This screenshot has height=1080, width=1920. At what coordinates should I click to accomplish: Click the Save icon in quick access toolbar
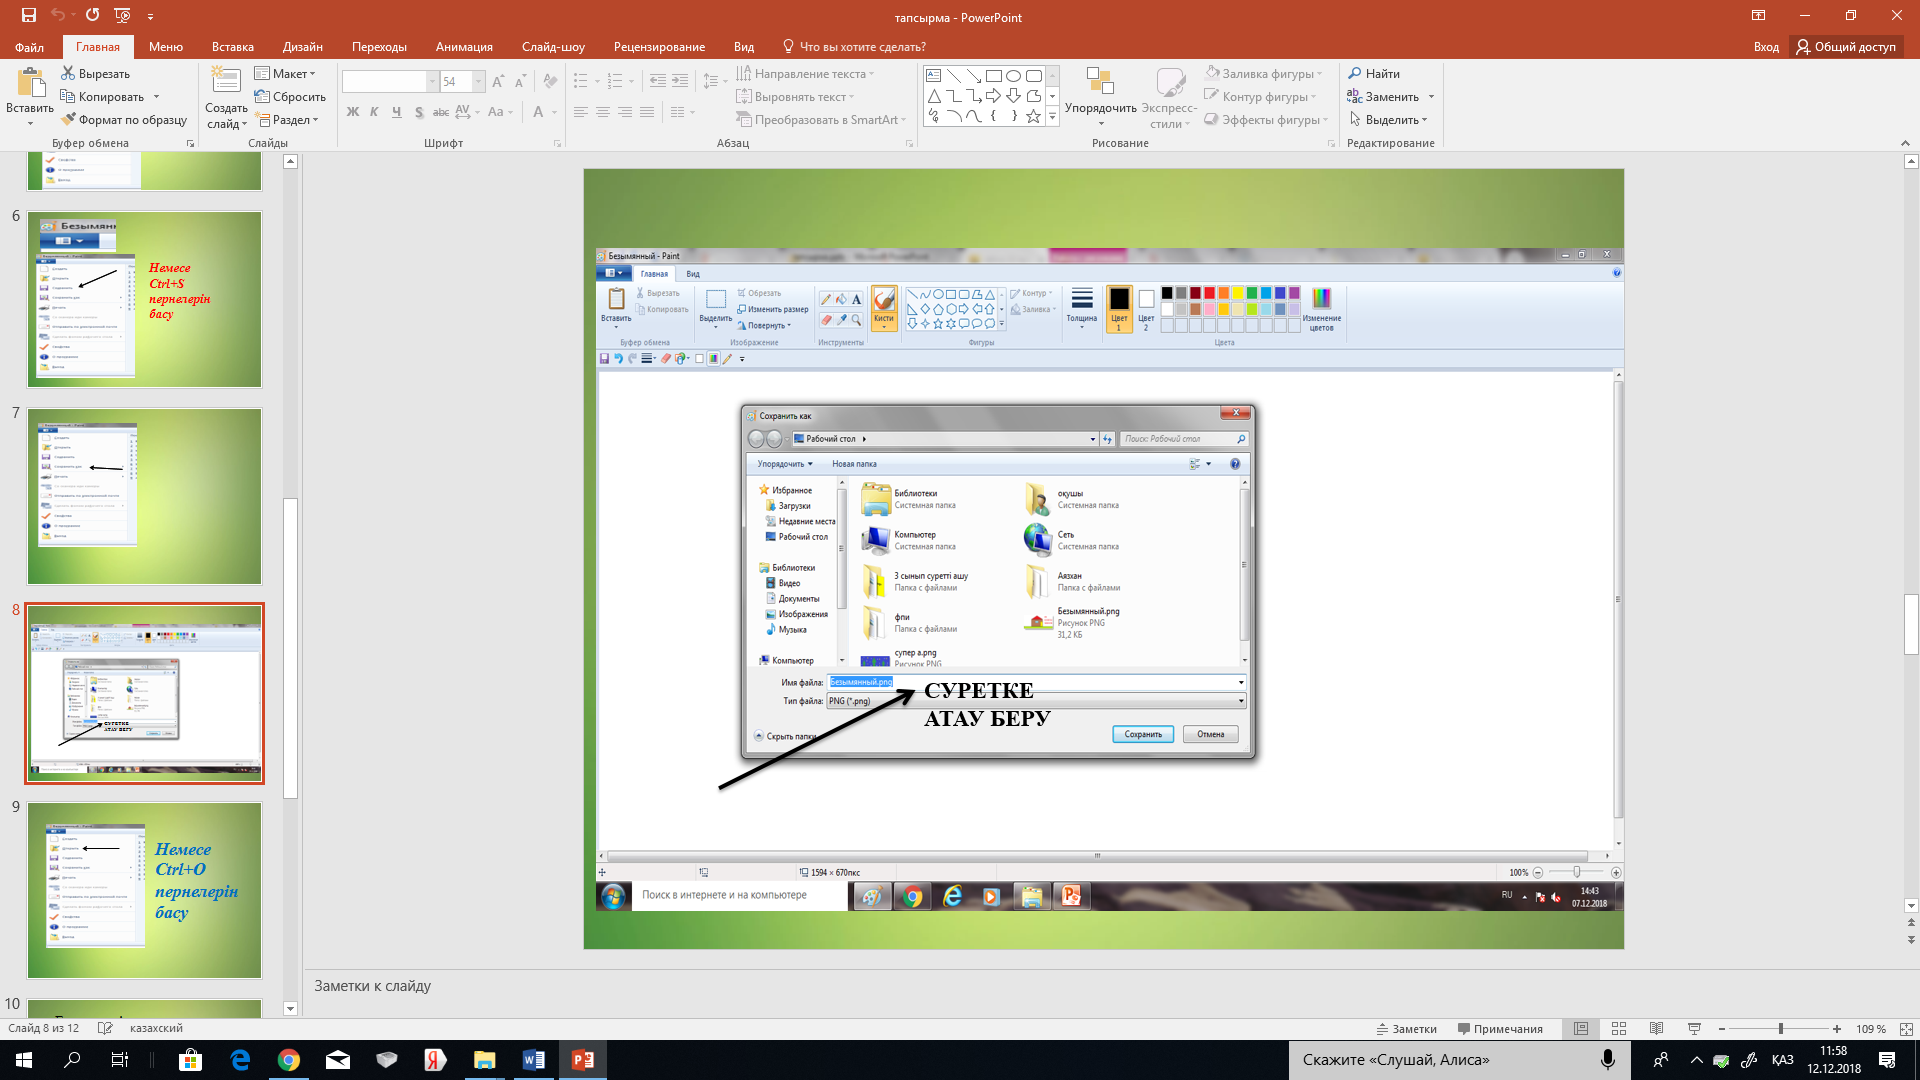tap(28, 15)
